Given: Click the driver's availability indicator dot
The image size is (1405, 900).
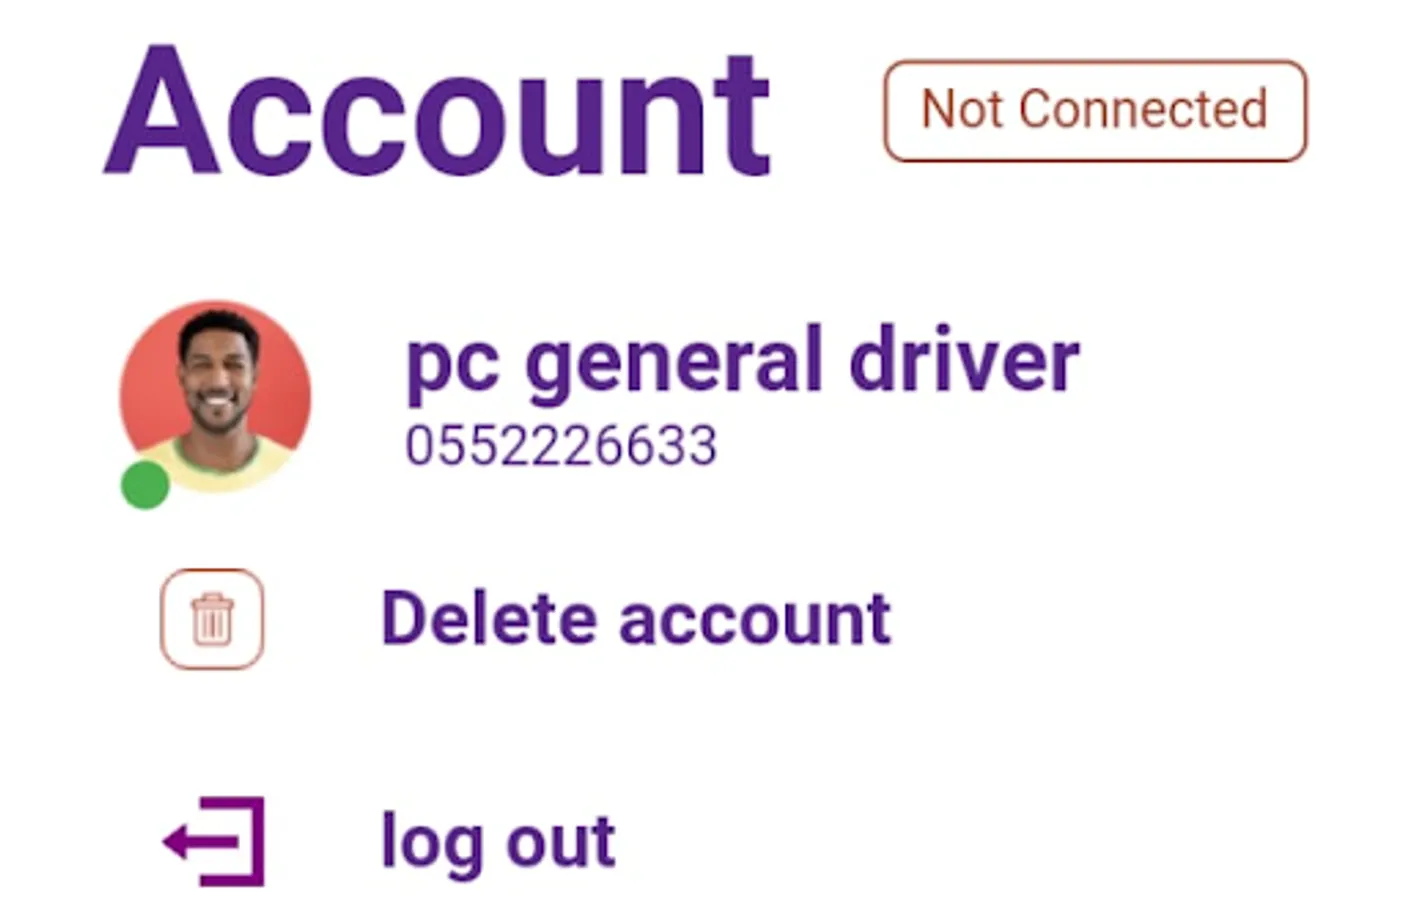Looking at the screenshot, I should (145, 485).
